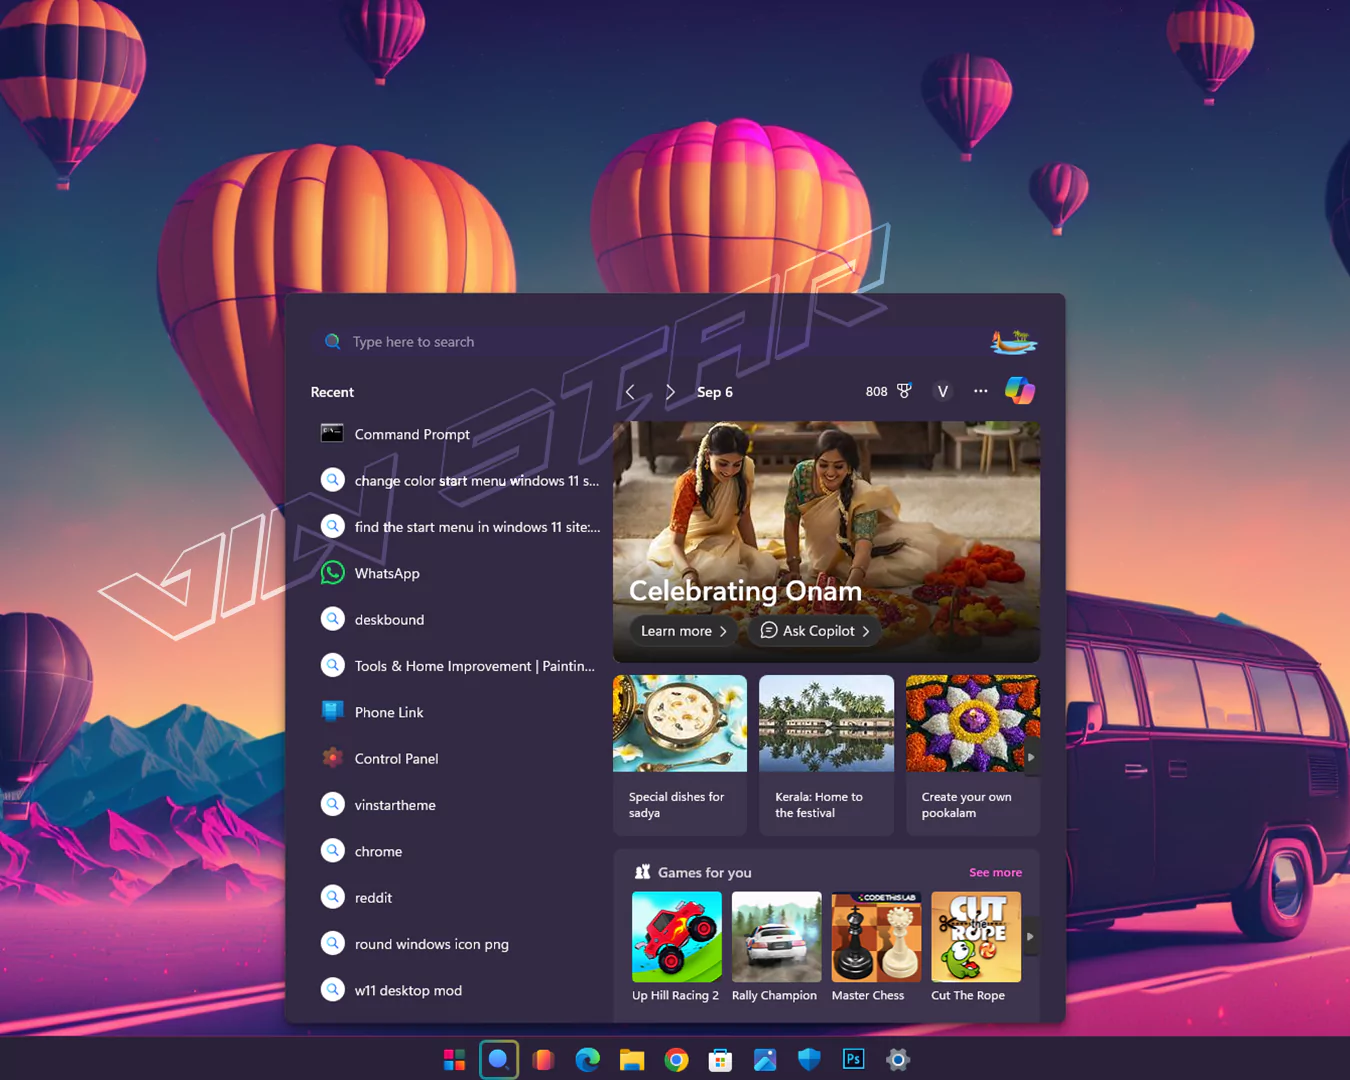Click the Rewards trophy icon next to 808
This screenshot has height=1080, width=1350.
click(x=904, y=391)
